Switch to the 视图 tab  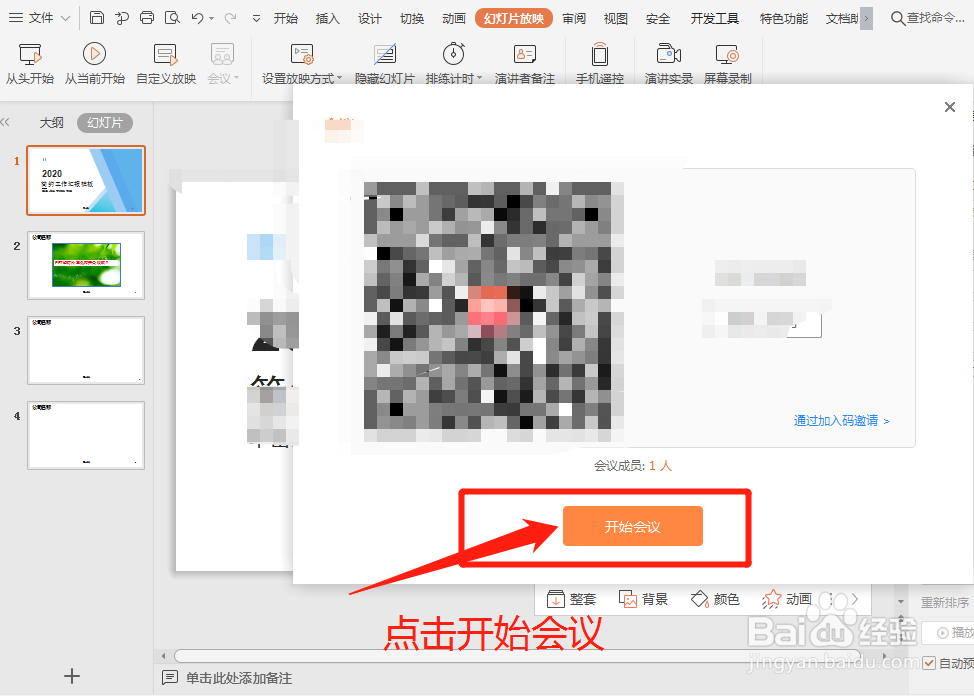(616, 19)
